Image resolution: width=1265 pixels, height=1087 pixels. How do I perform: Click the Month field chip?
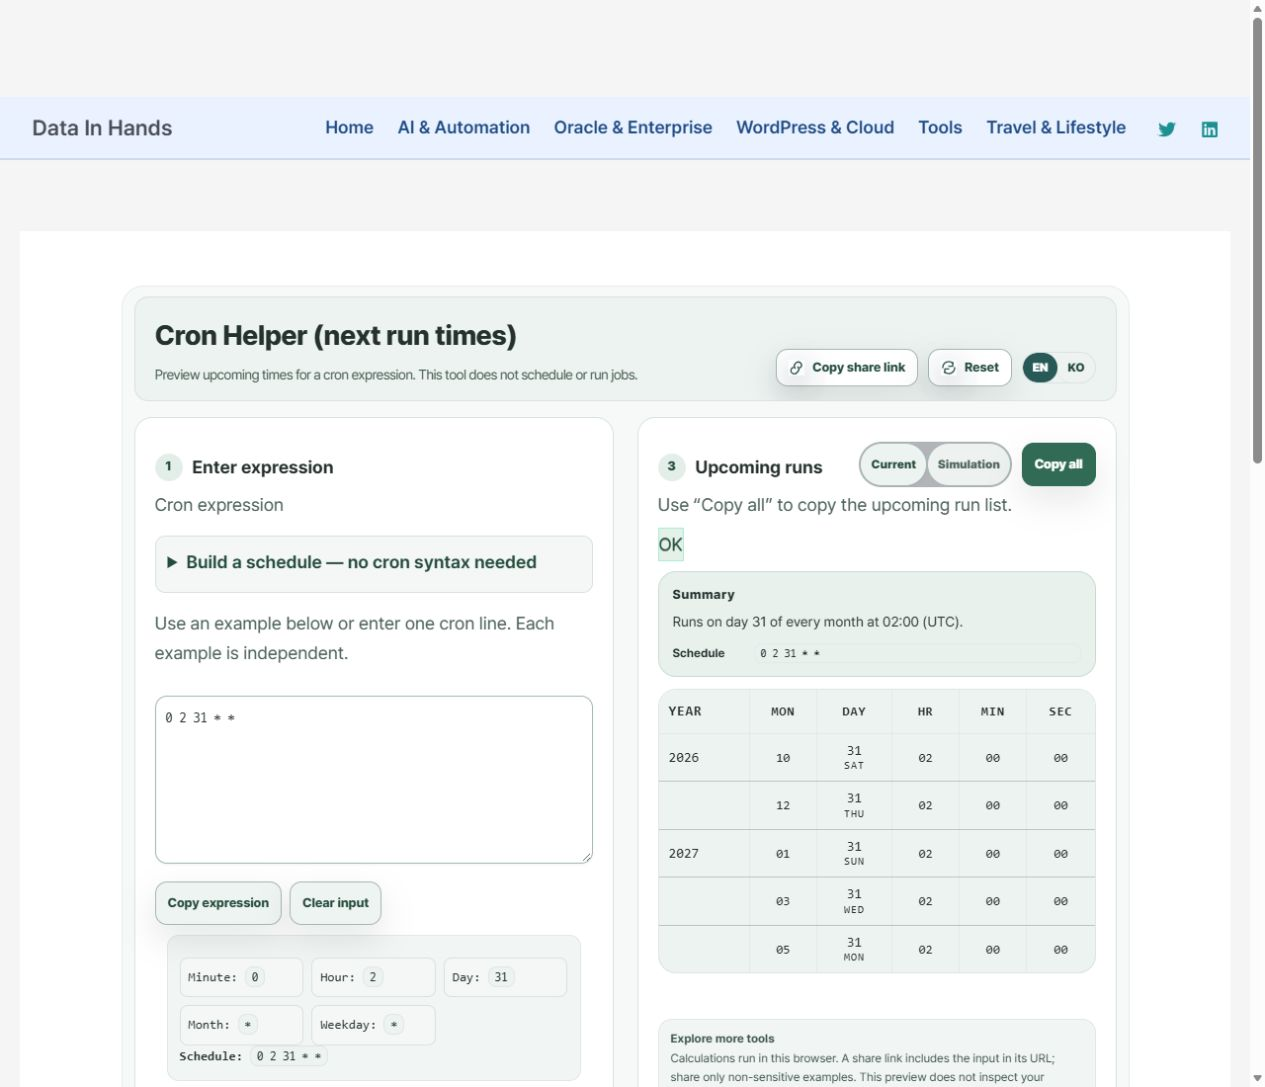click(241, 1025)
